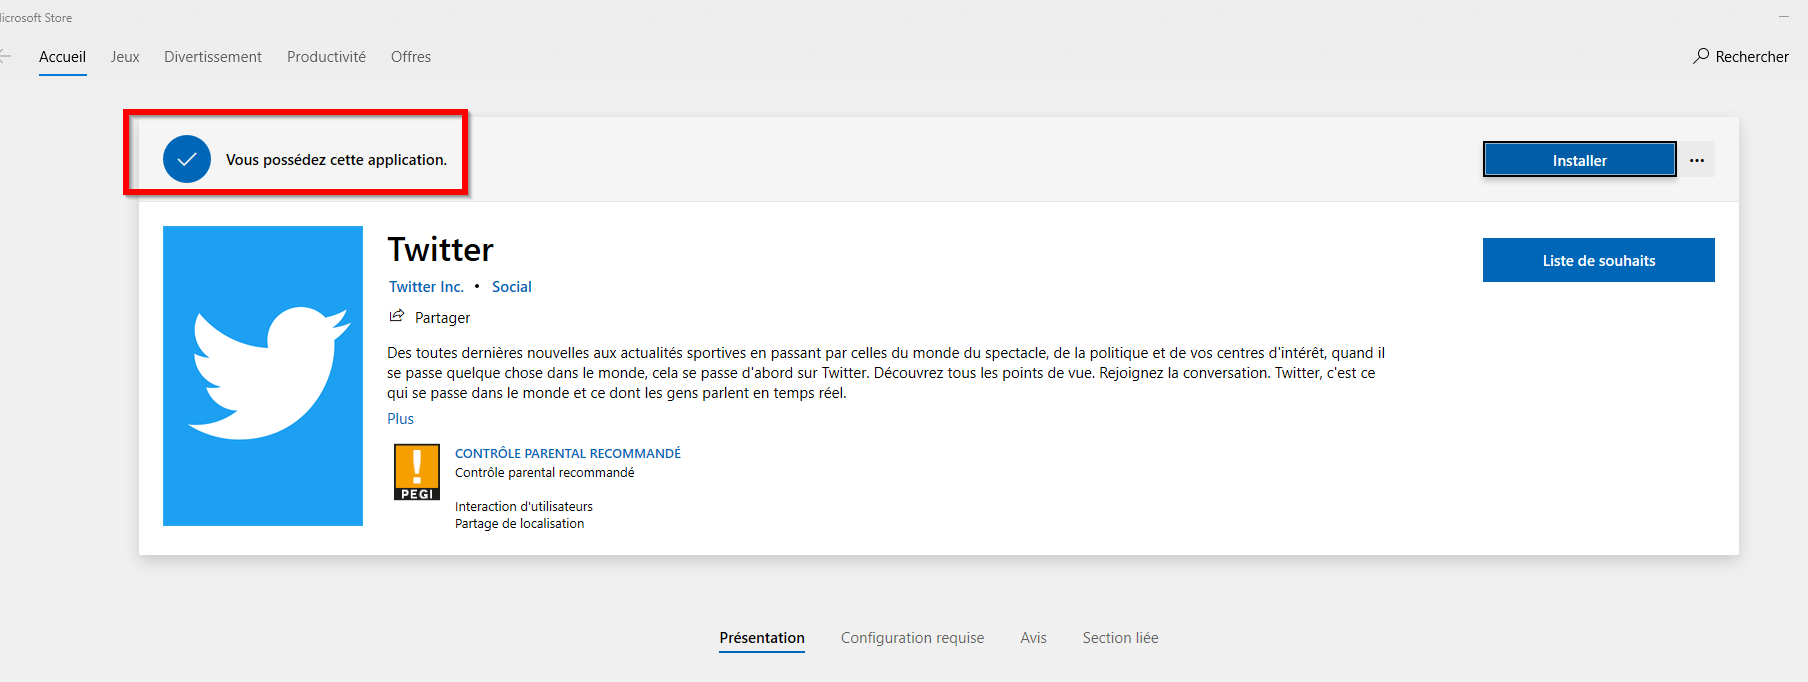Switch to the Jeux tab

[125, 57]
